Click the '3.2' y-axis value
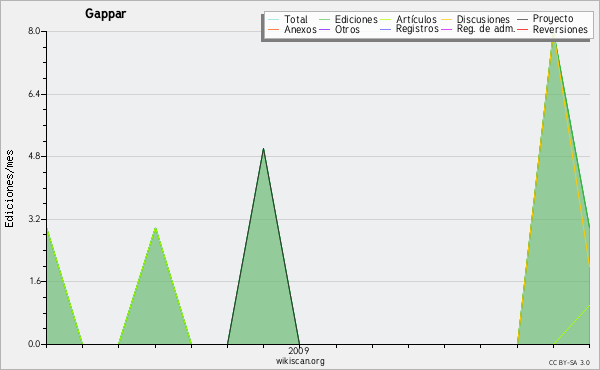 pos(34,219)
